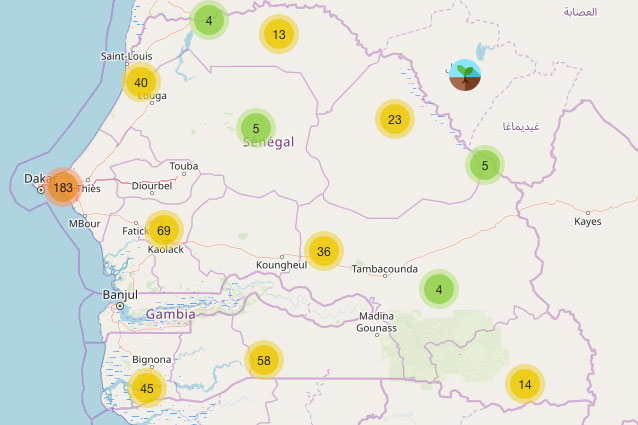Click the yellow 13 cluster marker

[x=279, y=35]
